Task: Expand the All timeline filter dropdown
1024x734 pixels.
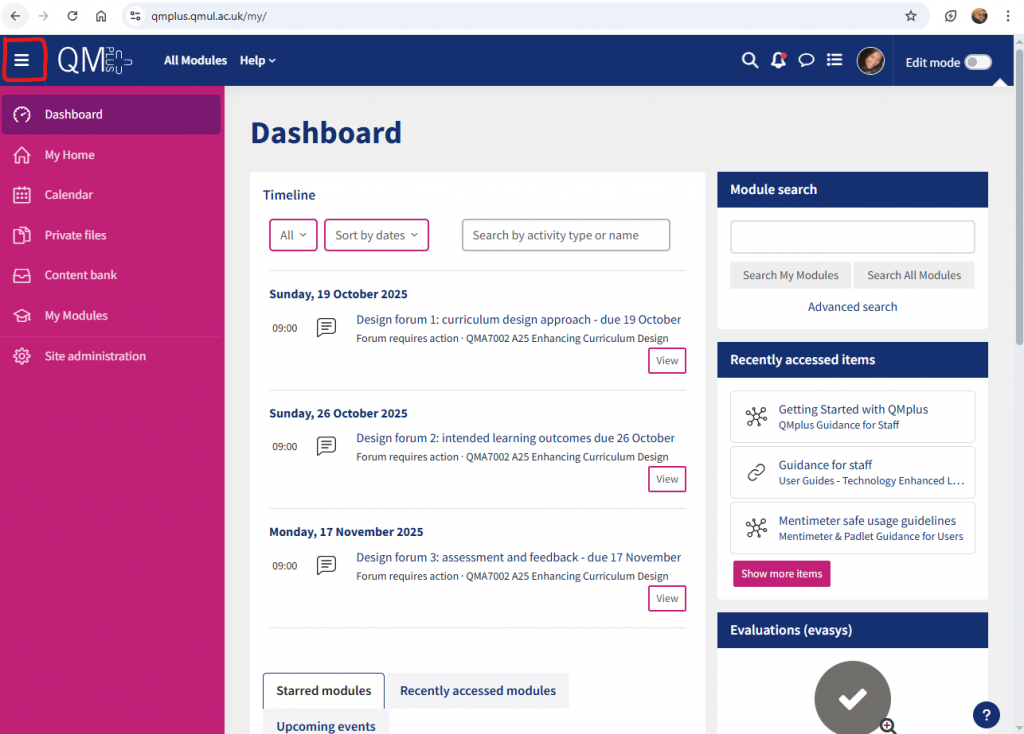Action: coord(293,235)
